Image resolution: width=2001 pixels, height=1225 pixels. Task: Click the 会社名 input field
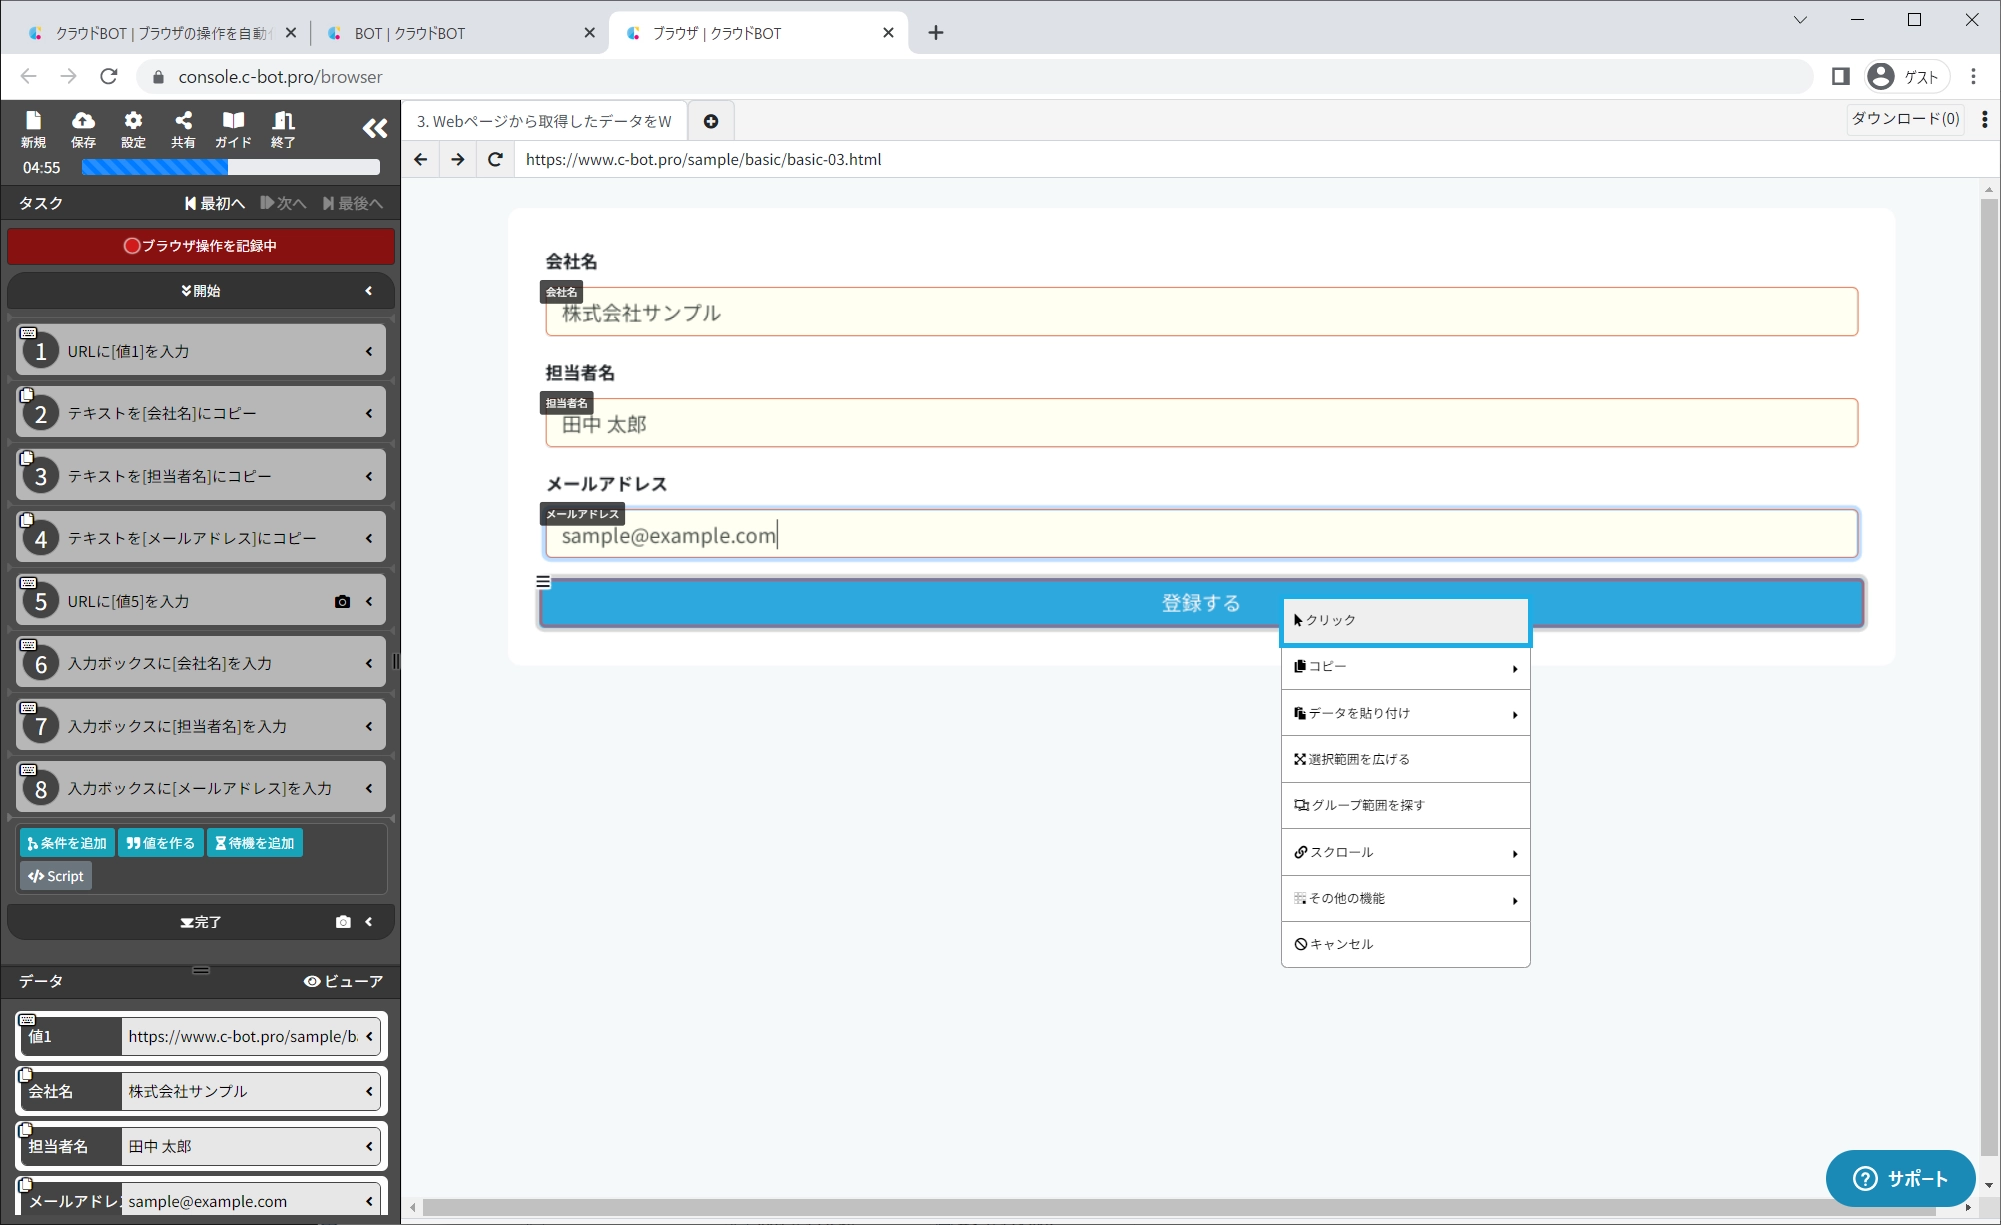pos(1201,313)
